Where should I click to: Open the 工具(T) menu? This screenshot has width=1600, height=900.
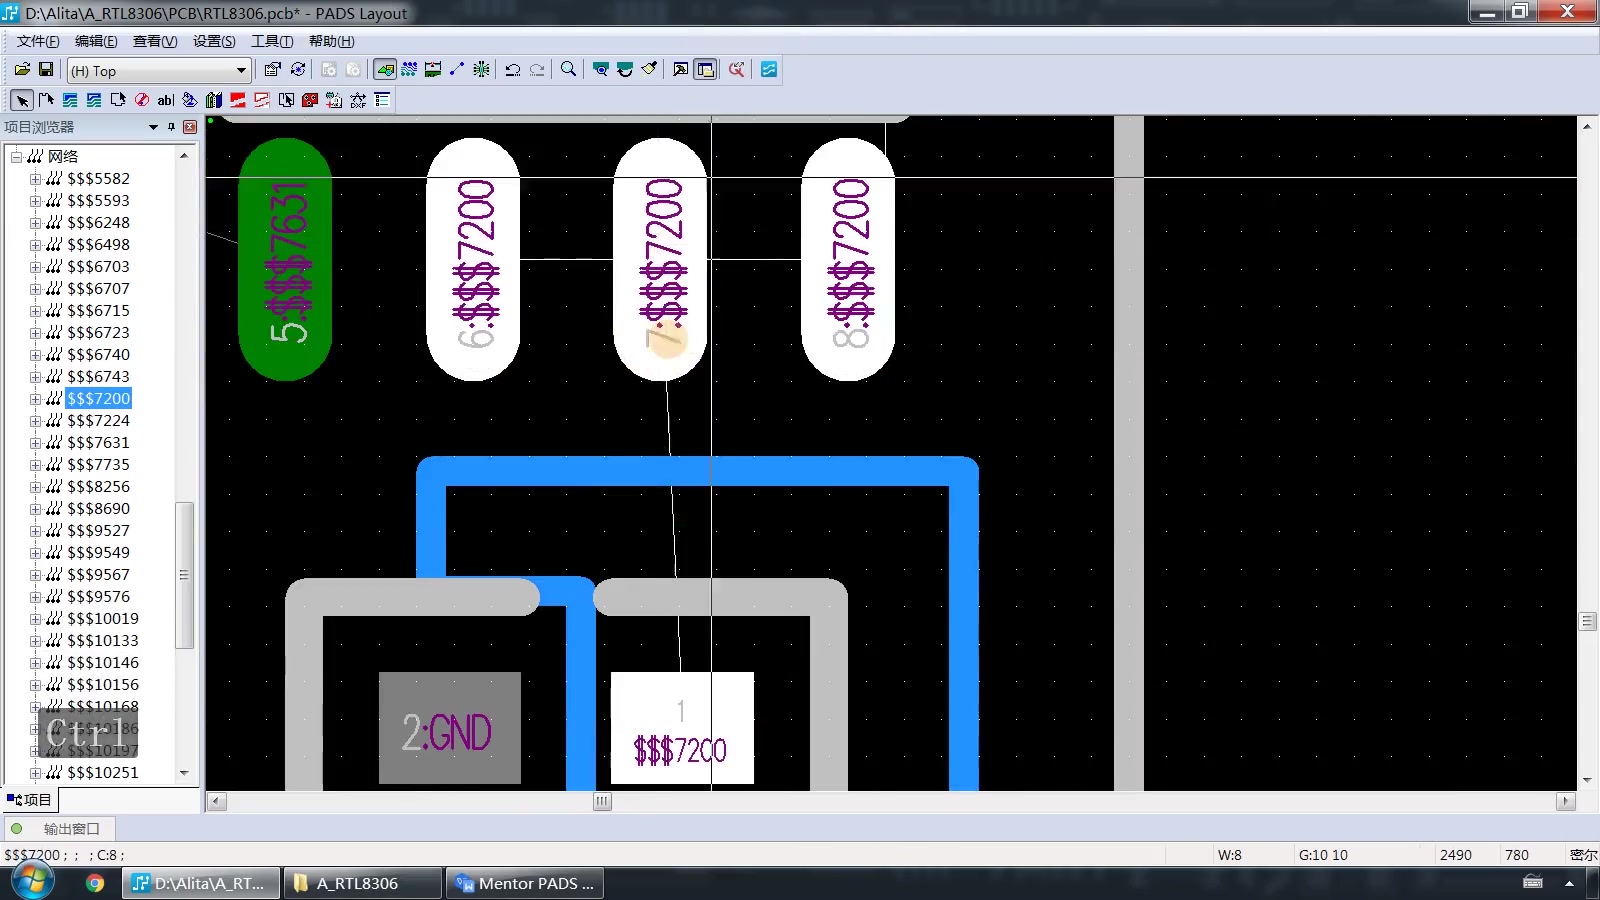(272, 41)
